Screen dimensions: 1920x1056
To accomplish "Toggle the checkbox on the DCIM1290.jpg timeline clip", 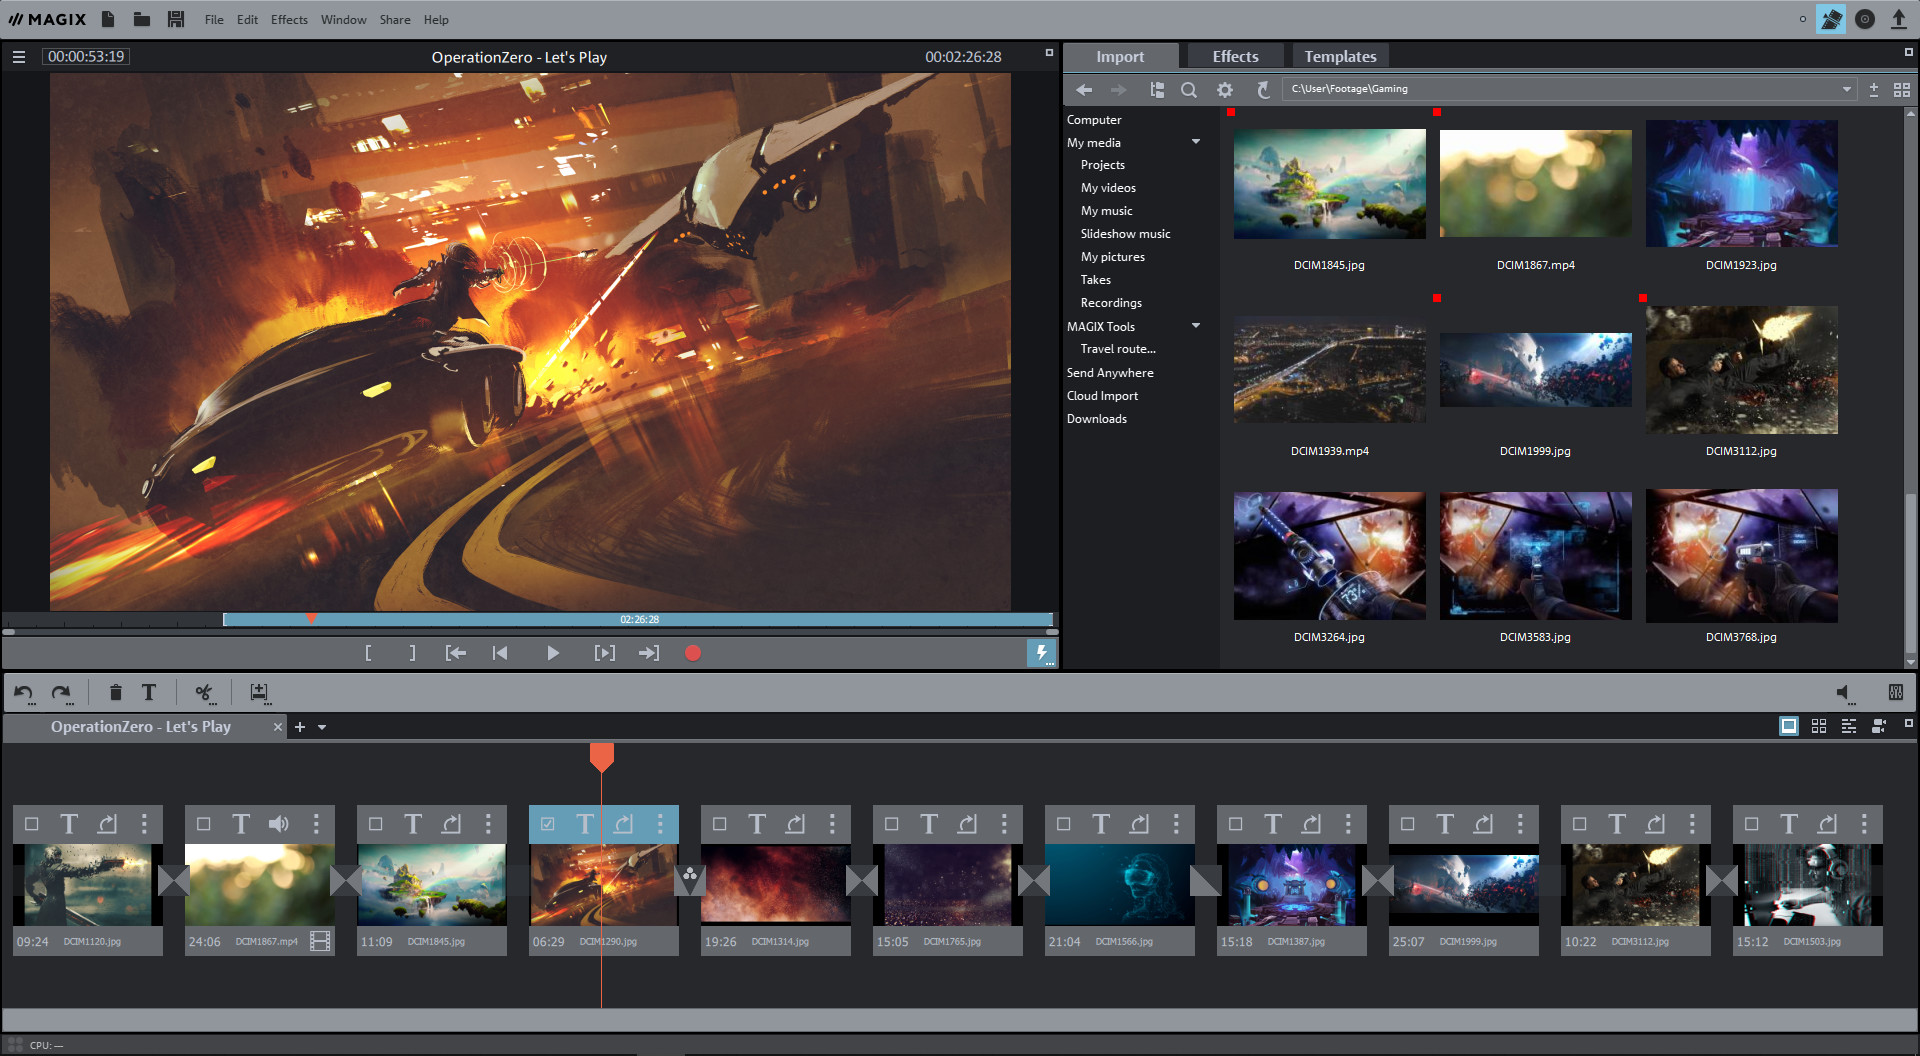I will point(548,823).
